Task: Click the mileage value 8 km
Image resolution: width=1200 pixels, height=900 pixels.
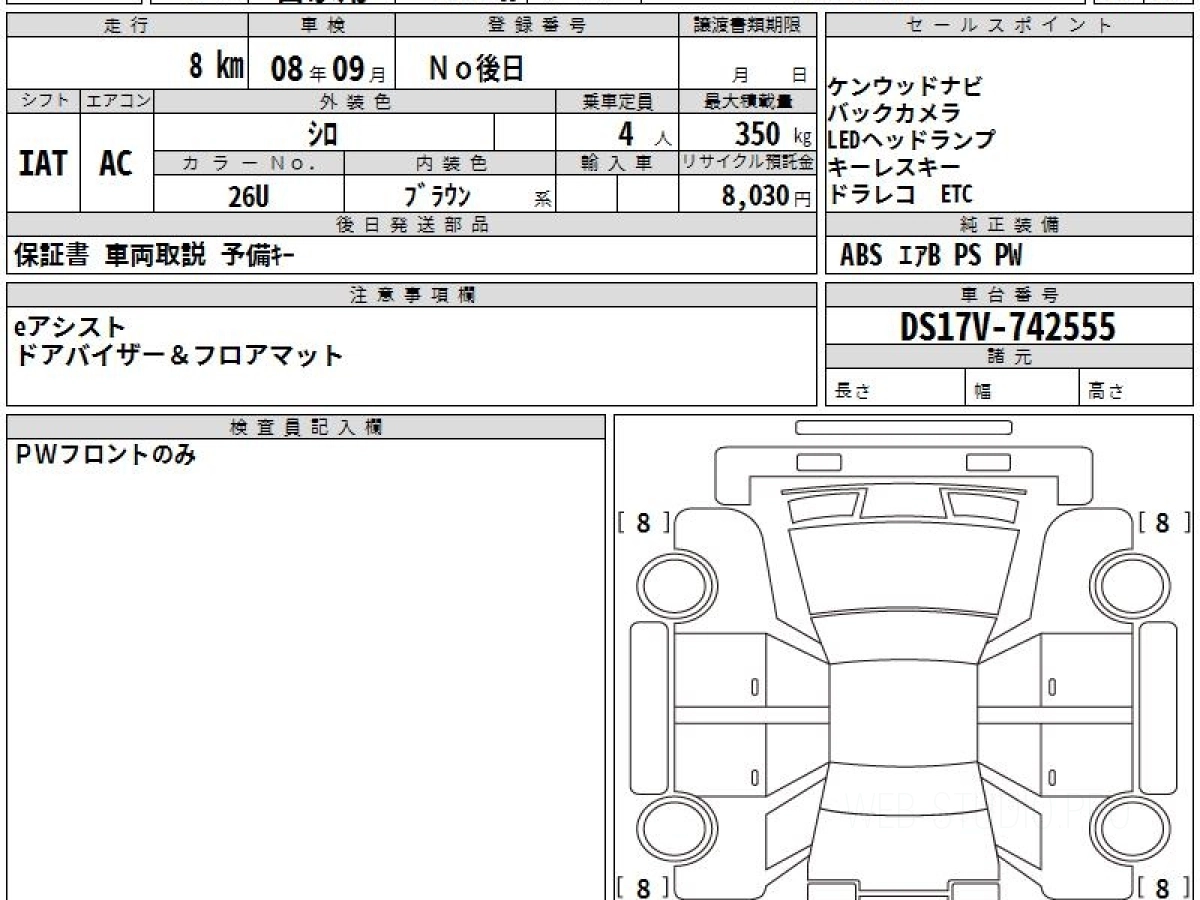Action: tap(216, 66)
